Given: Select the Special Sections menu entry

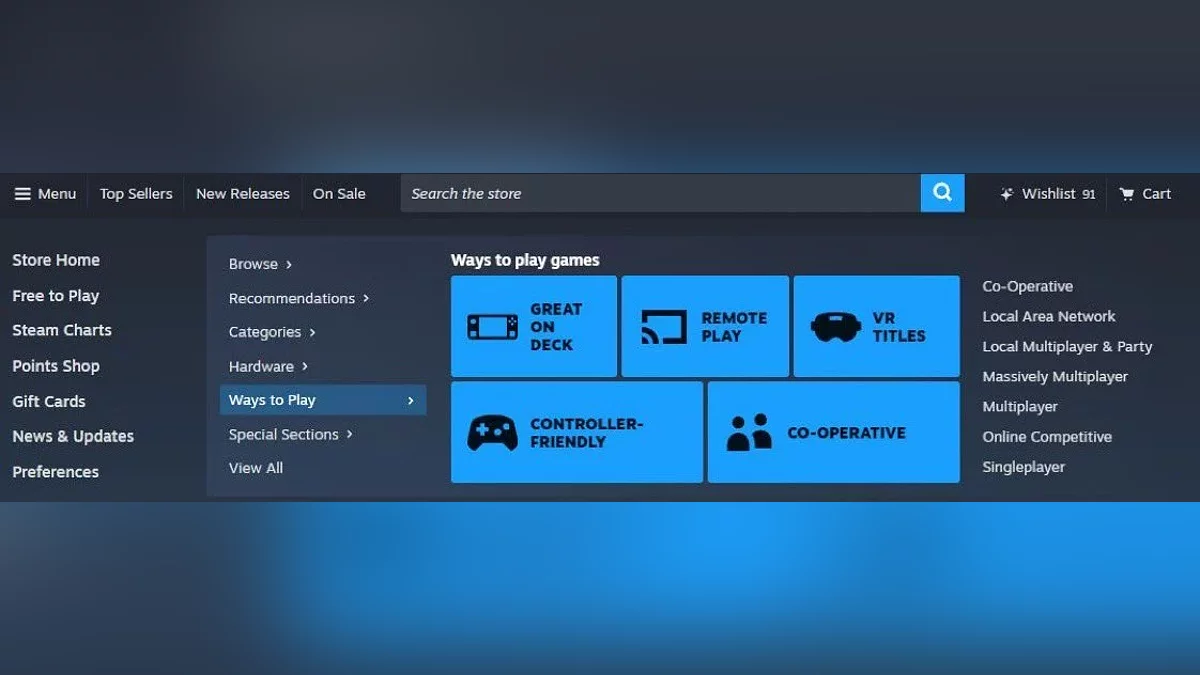Looking at the screenshot, I should [284, 434].
